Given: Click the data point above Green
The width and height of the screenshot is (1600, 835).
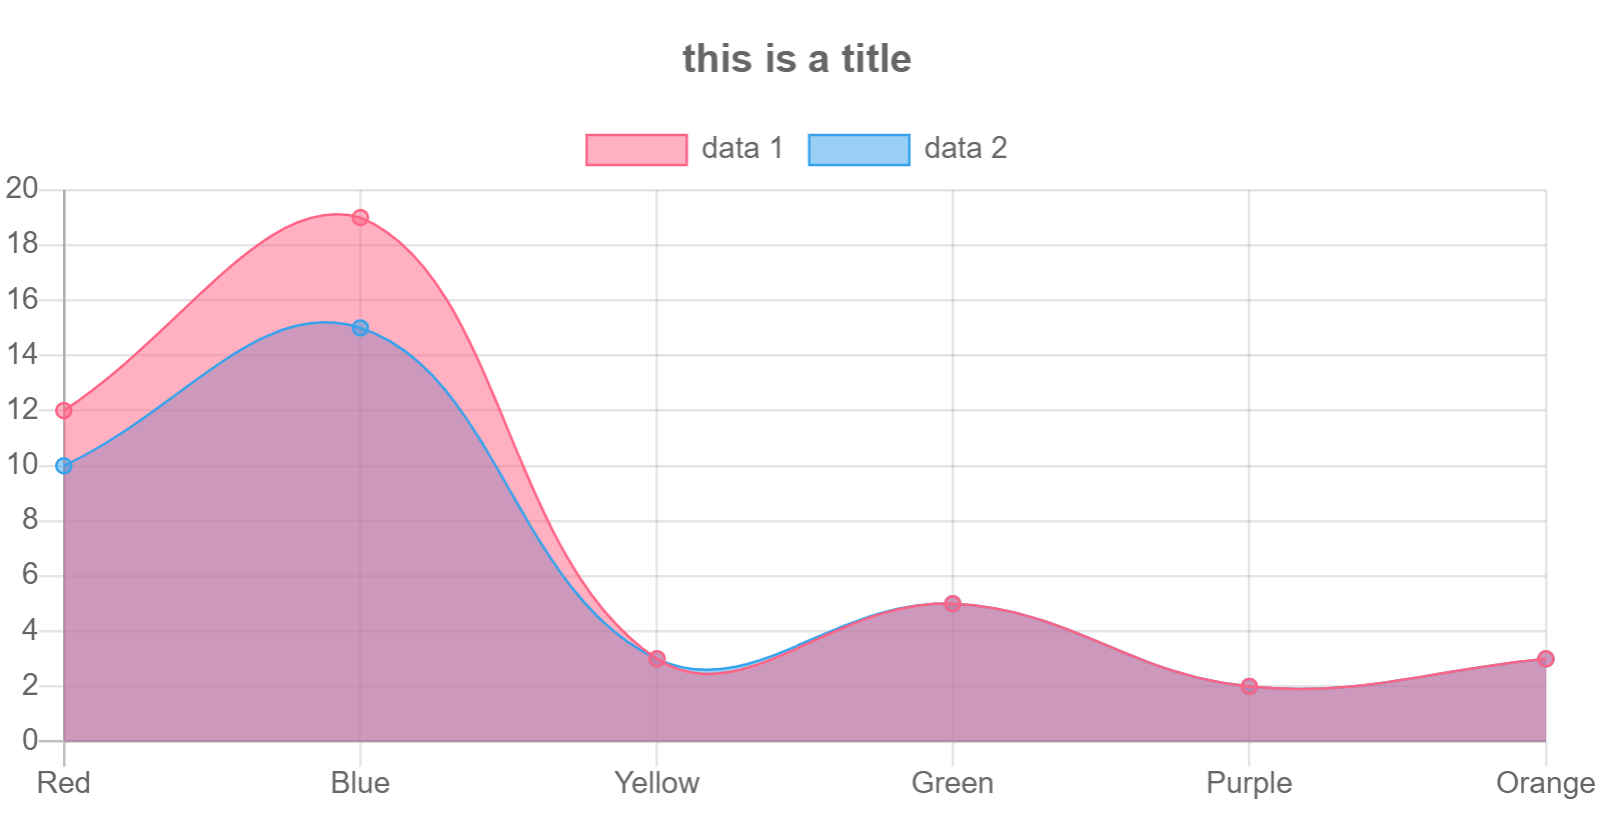Looking at the screenshot, I should click(953, 604).
